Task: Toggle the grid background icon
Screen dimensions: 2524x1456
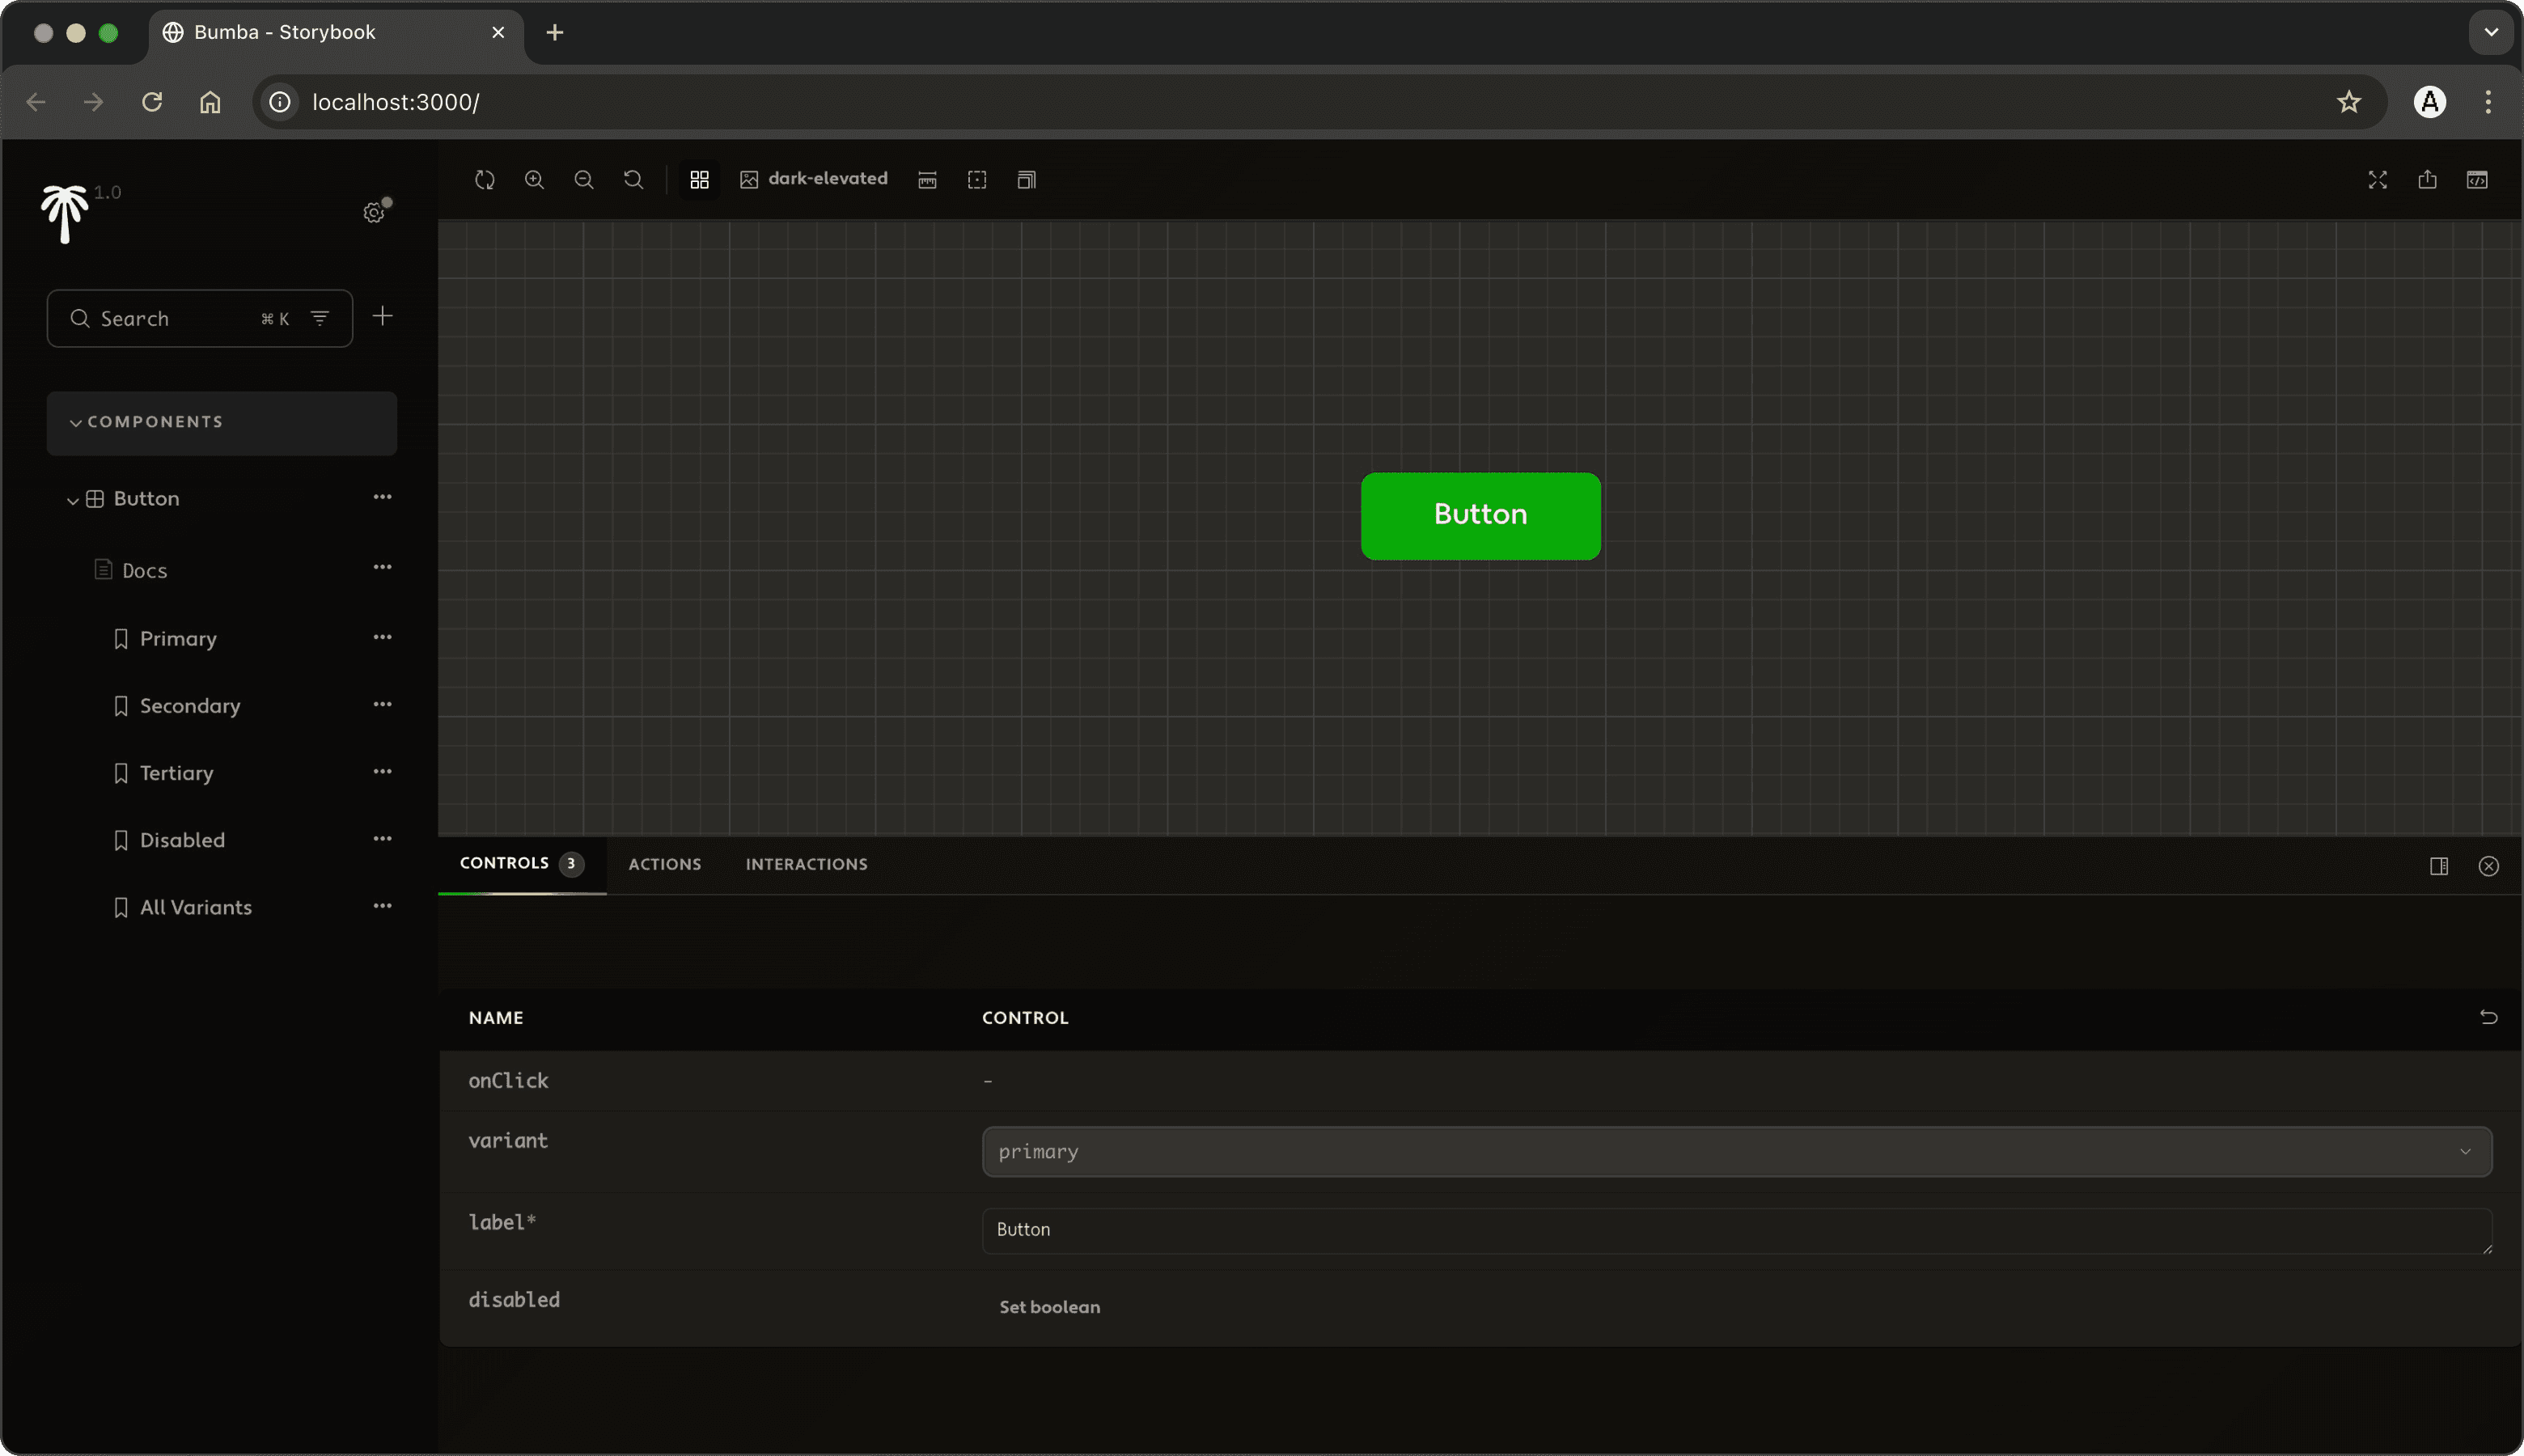Action: click(699, 180)
